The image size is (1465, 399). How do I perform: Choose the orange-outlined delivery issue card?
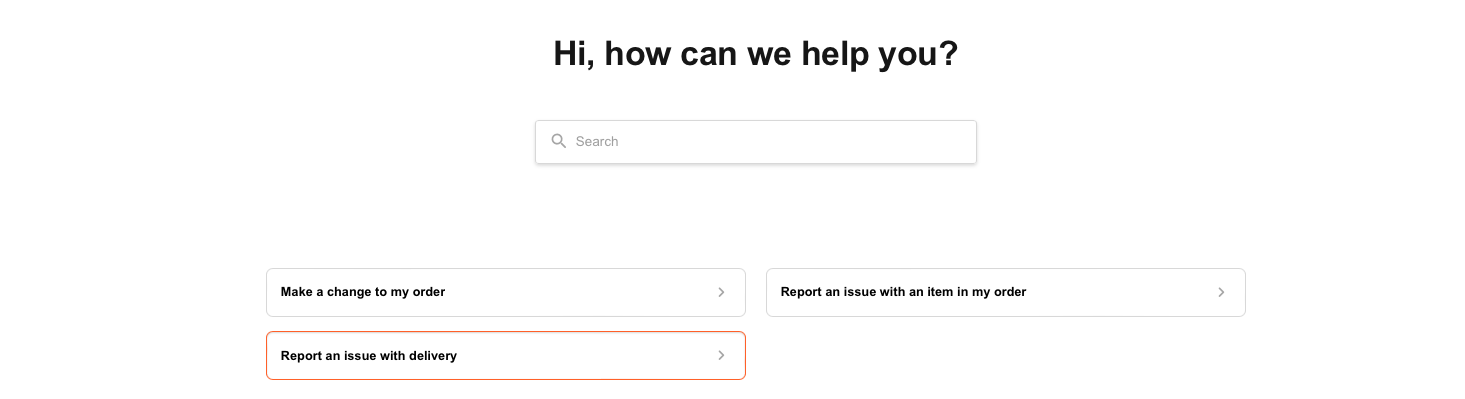[x=506, y=355]
